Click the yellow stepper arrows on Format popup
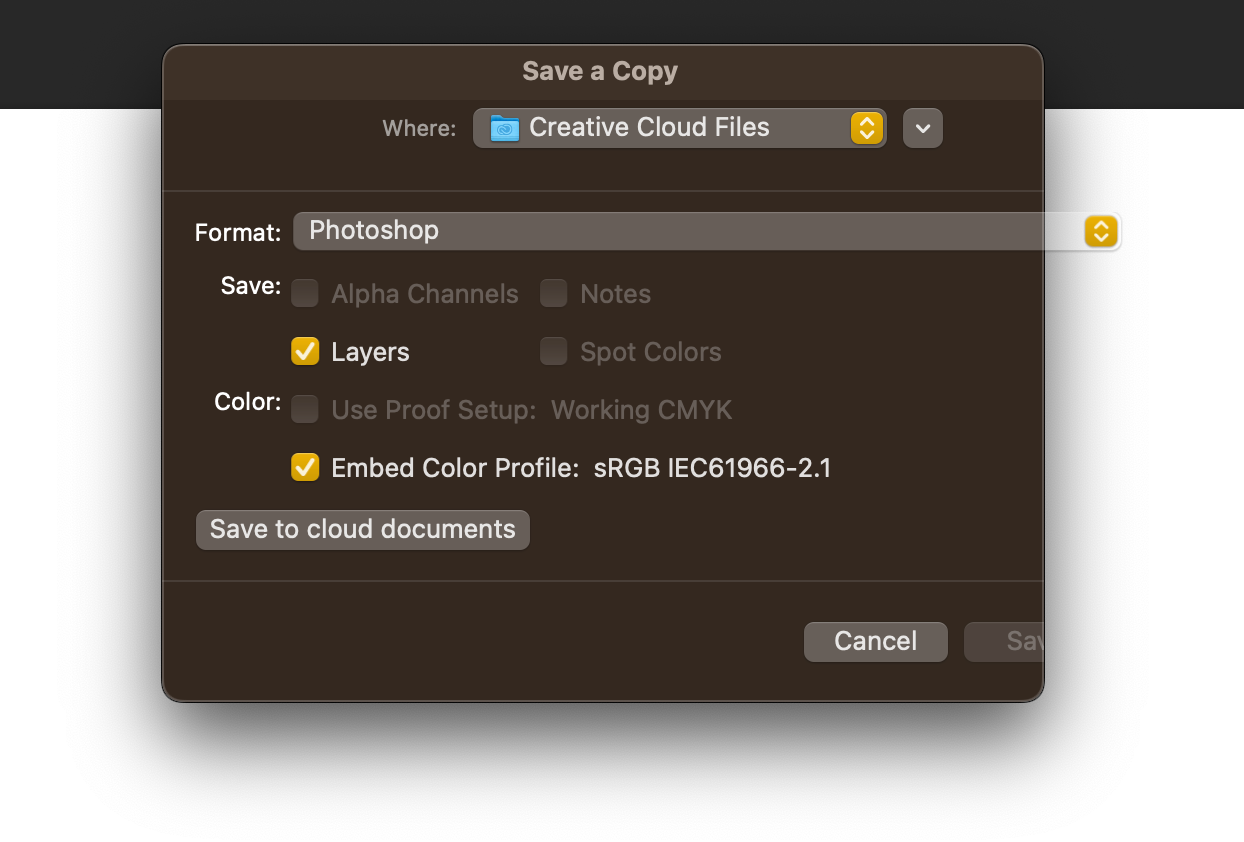 click(1100, 231)
